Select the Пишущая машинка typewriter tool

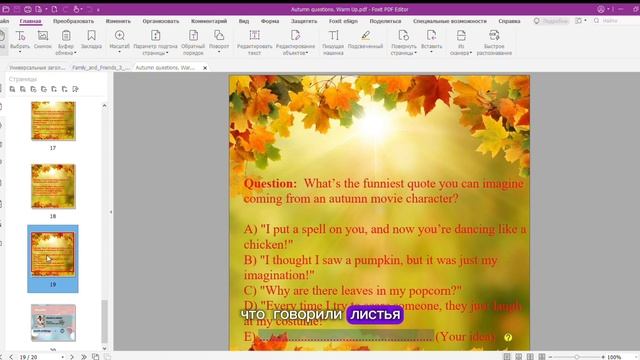(x=333, y=36)
